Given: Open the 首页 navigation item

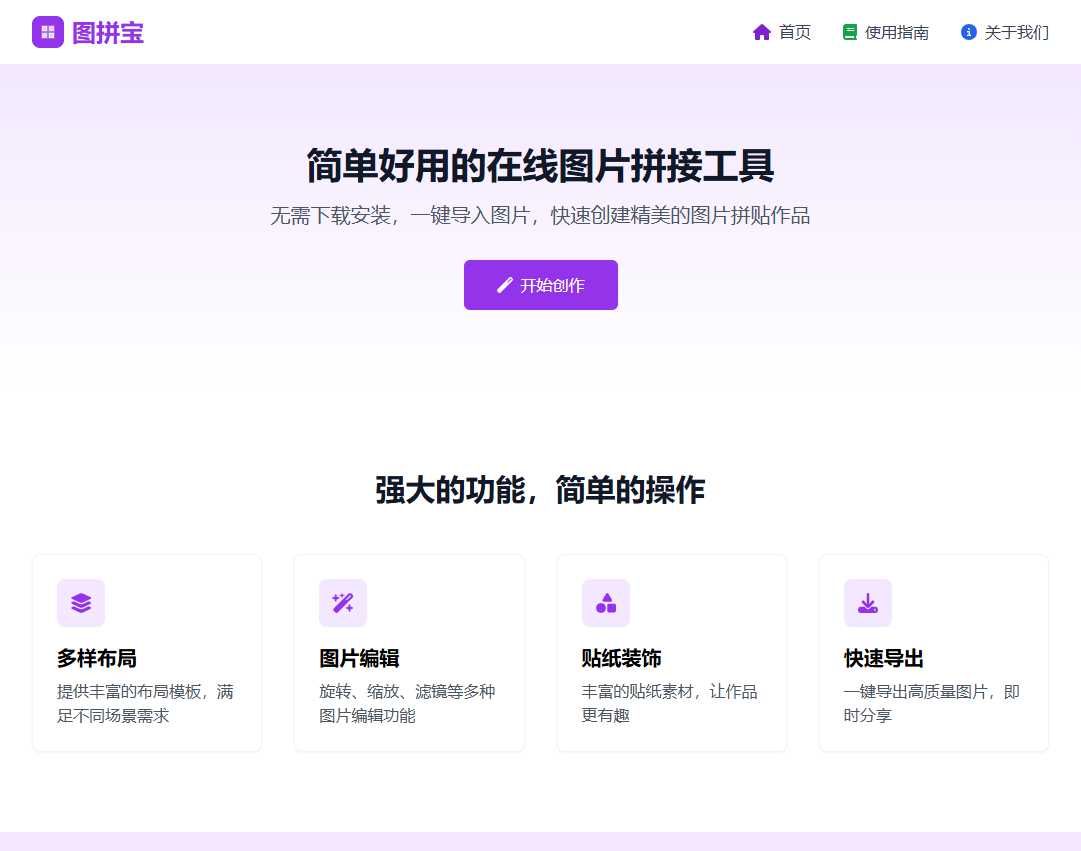Looking at the screenshot, I should click(x=794, y=32).
